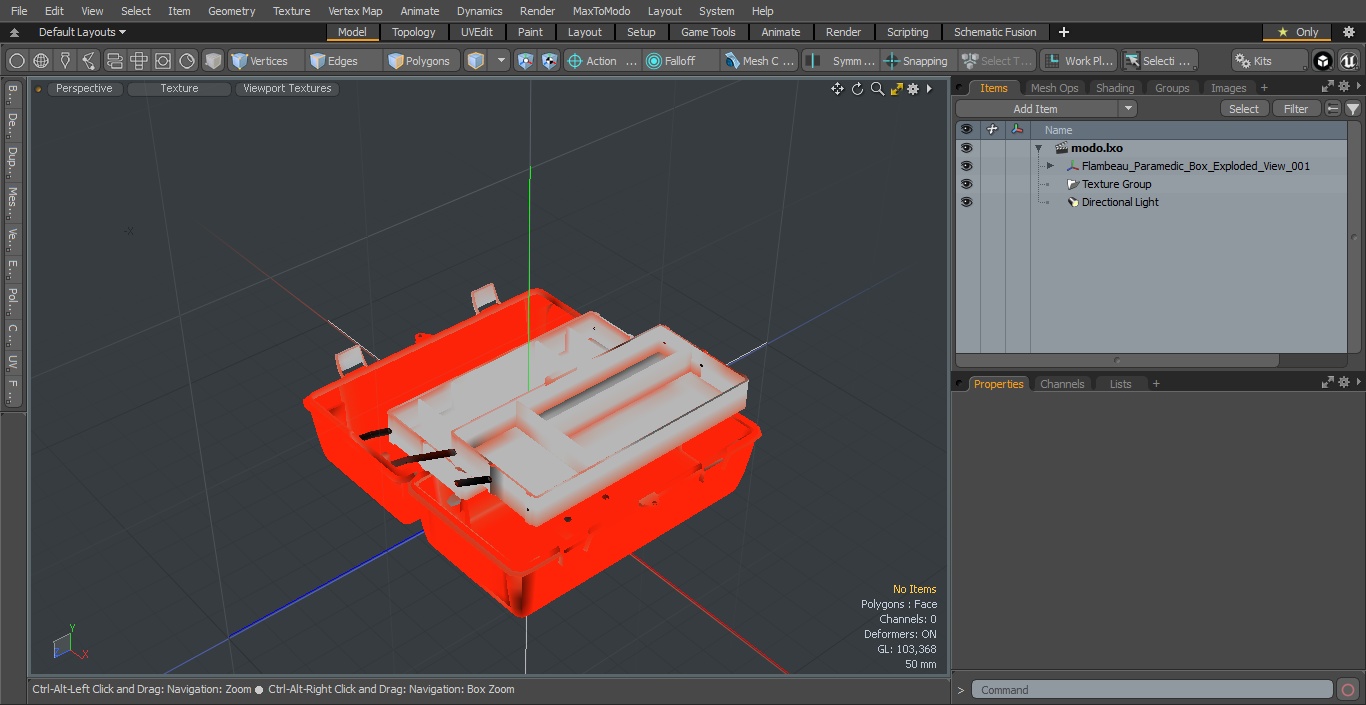Select the pen-shaped tool icon
The image size is (1366, 705).
(x=65, y=61)
